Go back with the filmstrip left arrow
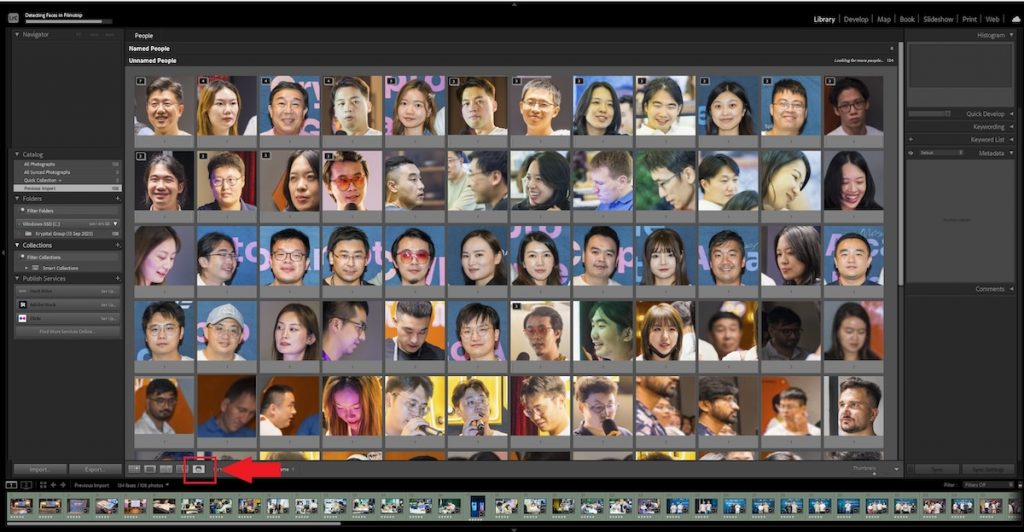 (54, 485)
